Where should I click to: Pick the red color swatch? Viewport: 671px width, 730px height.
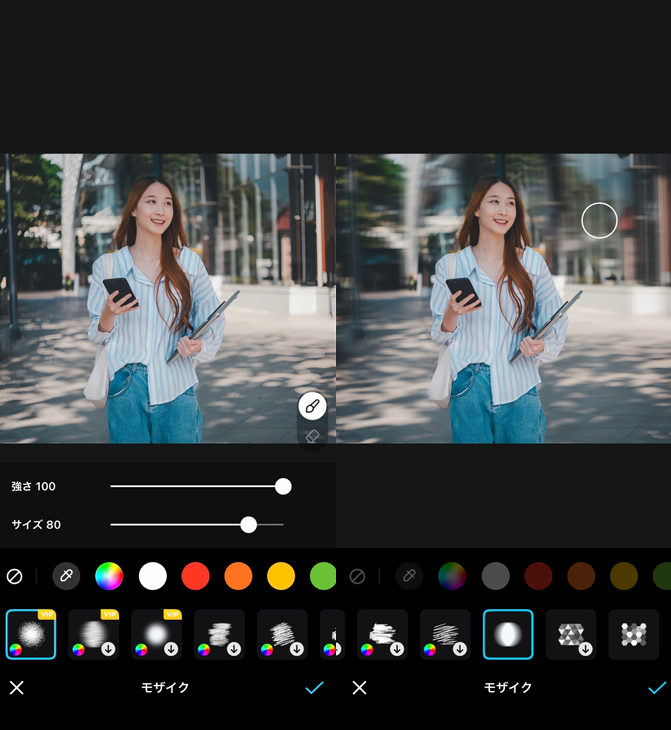click(x=195, y=576)
